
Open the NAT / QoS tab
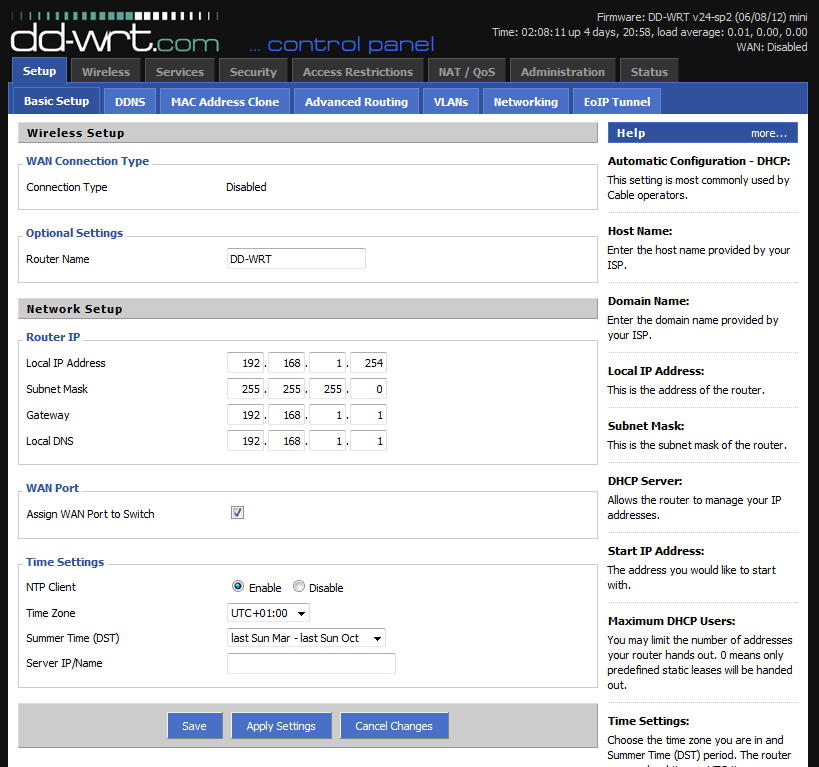[x=467, y=72]
